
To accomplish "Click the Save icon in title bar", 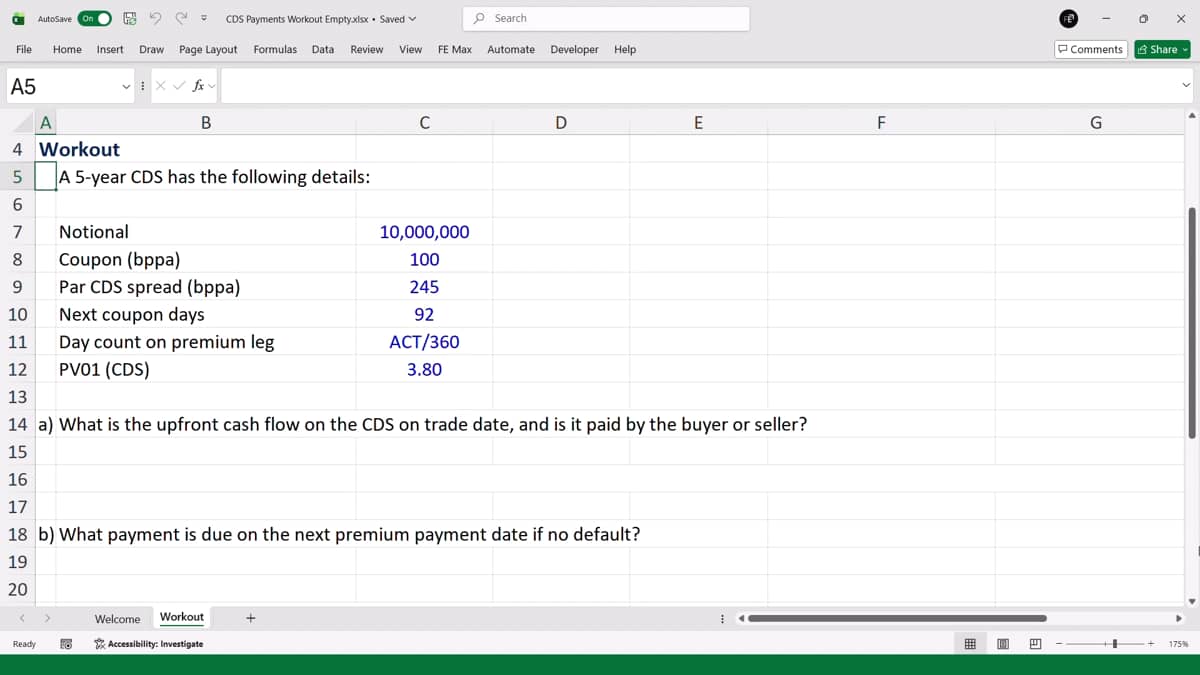I will click(130, 18).
